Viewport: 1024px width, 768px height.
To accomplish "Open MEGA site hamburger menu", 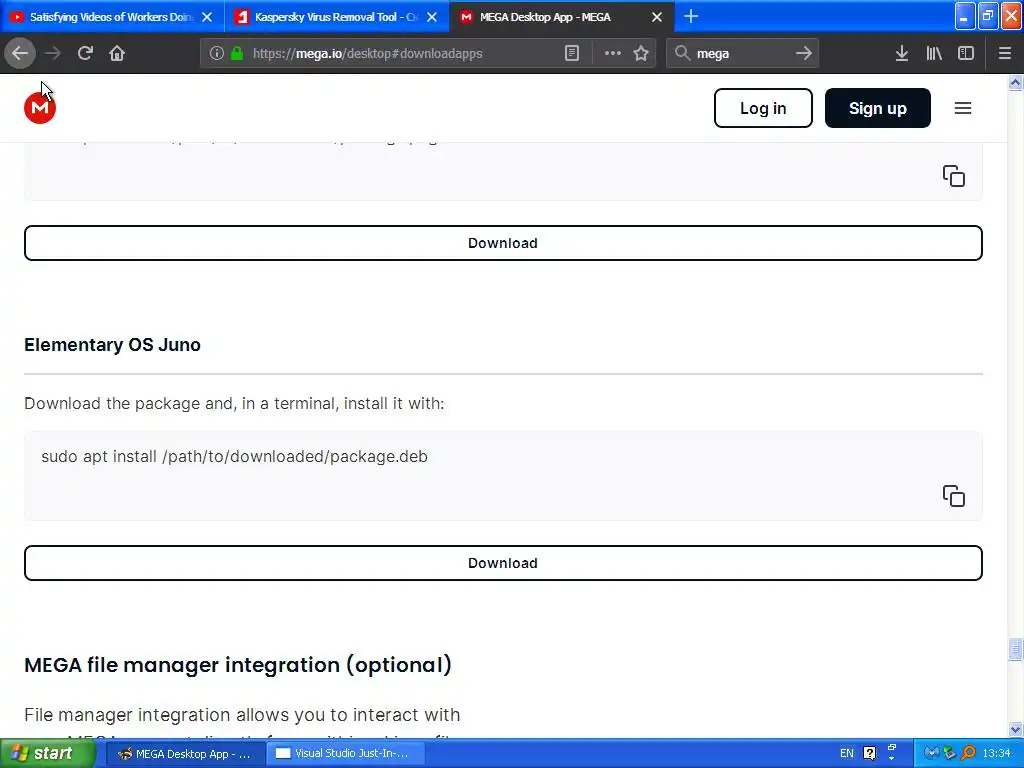I will (963, 108).
